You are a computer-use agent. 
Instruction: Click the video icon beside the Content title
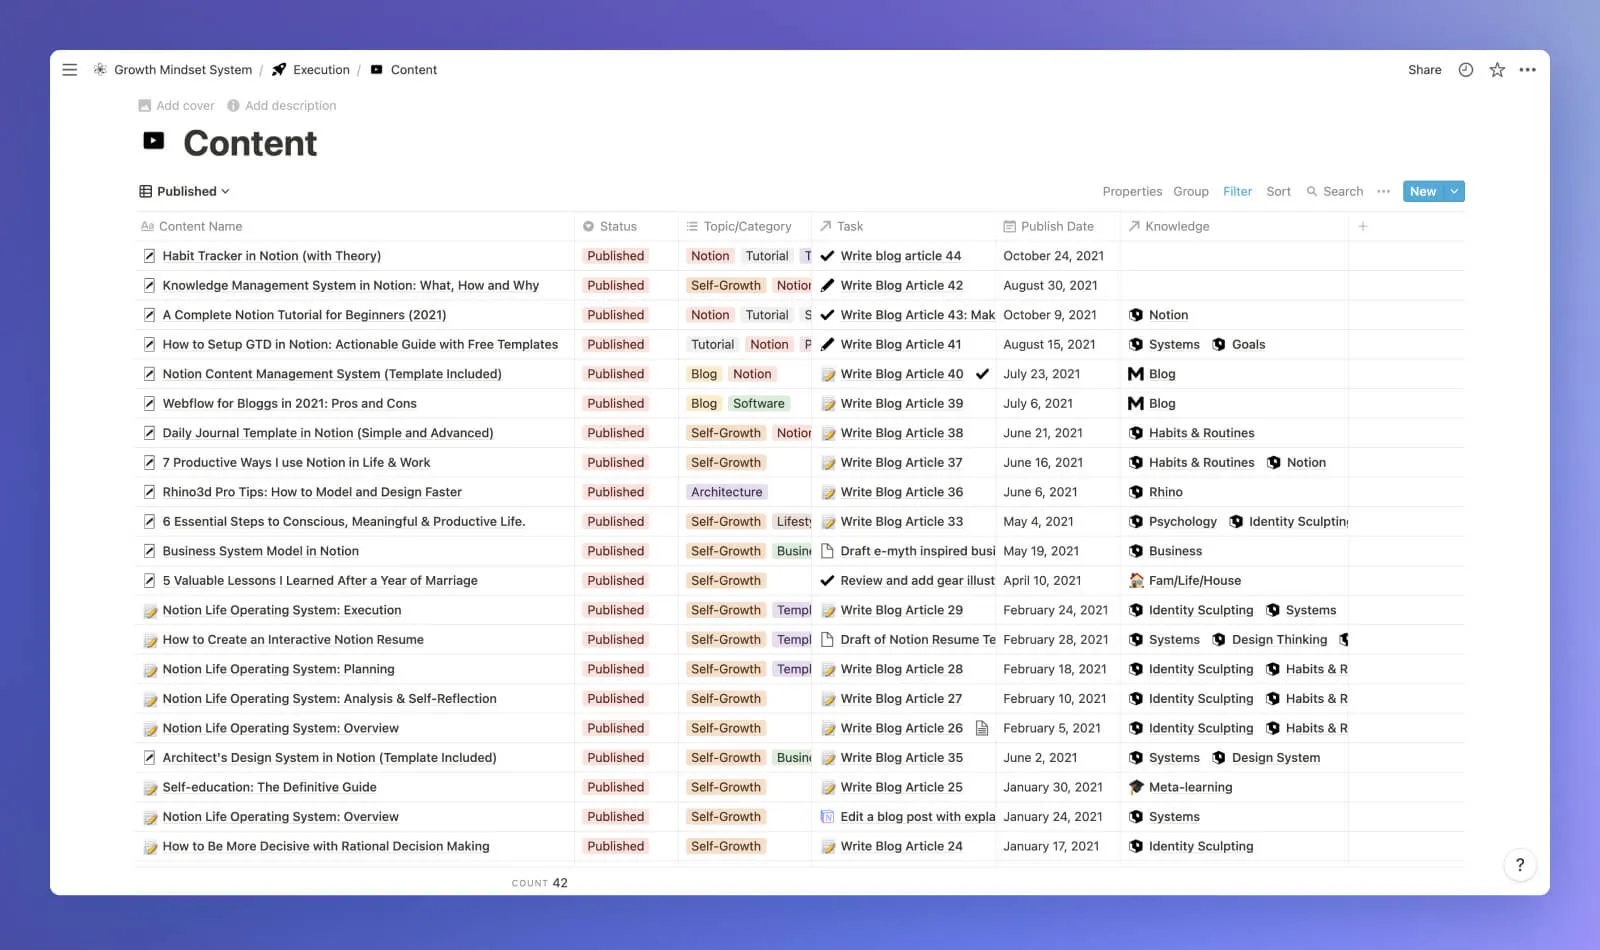pyautogui.click(x=153, y=141)
